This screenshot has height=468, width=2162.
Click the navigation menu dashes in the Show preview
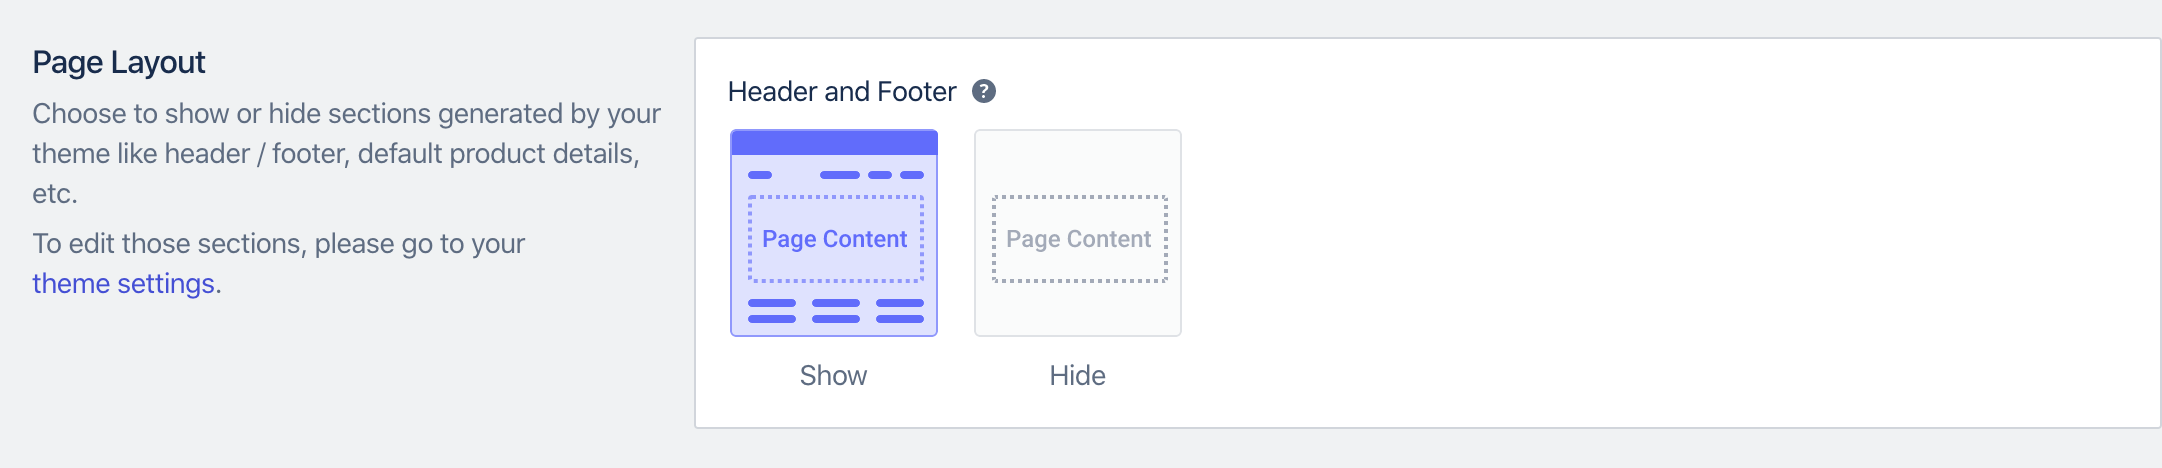[872, 175]
